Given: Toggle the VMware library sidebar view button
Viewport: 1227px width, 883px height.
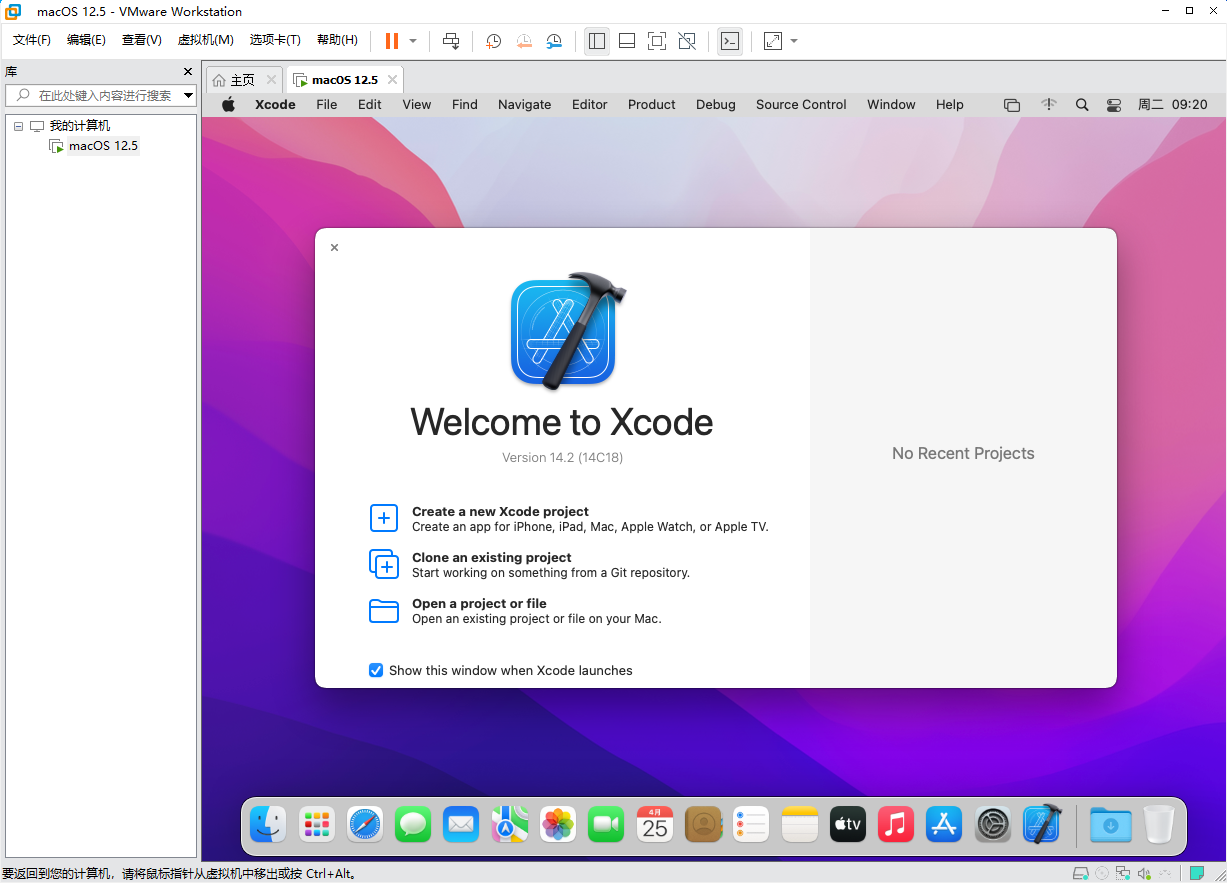Looking at the screenshot, I should (x=597, y=41).
